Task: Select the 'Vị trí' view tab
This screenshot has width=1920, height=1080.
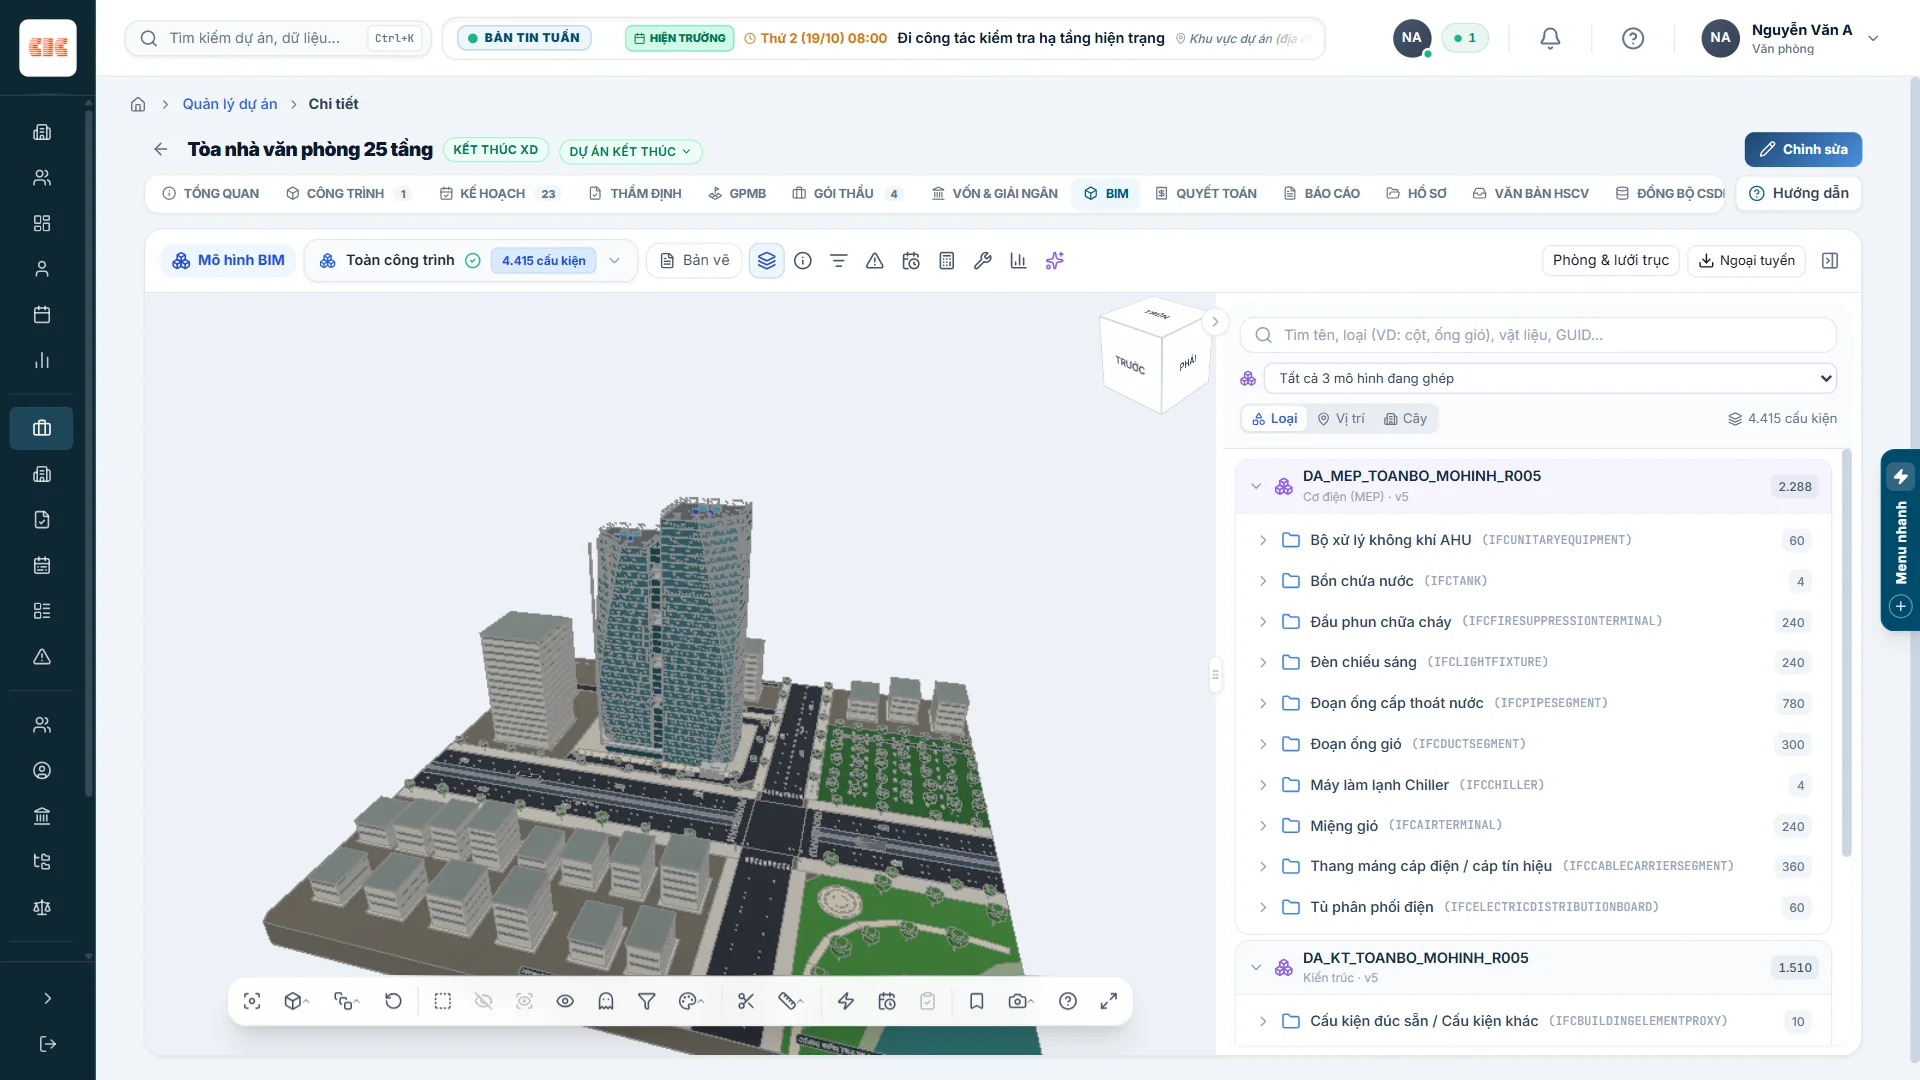Action: [x=1341, y=419]
